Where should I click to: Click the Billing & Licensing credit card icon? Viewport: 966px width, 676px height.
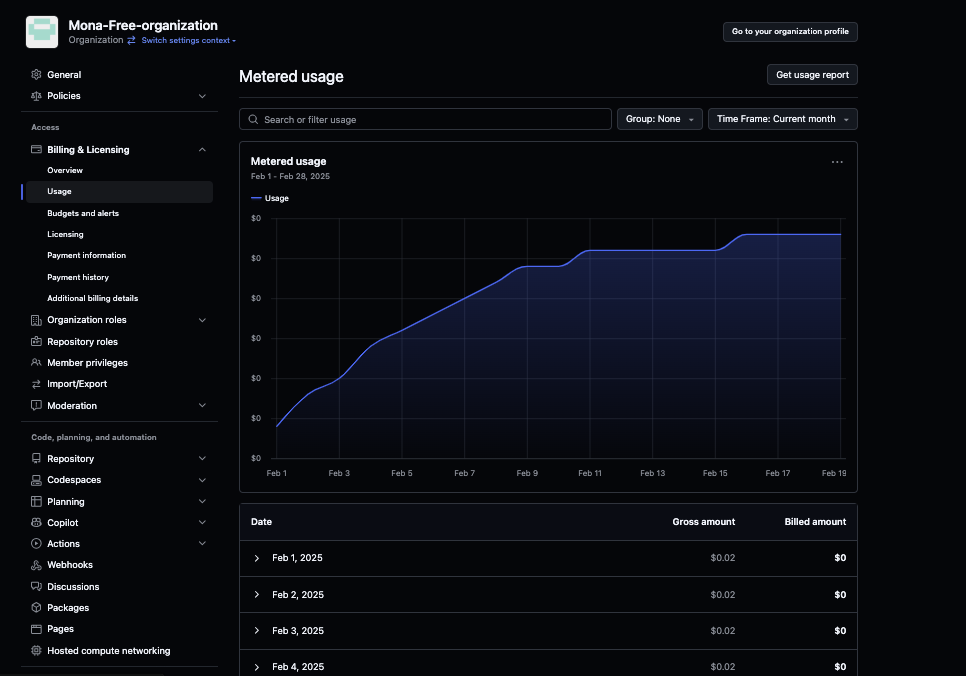click(36, 150)
